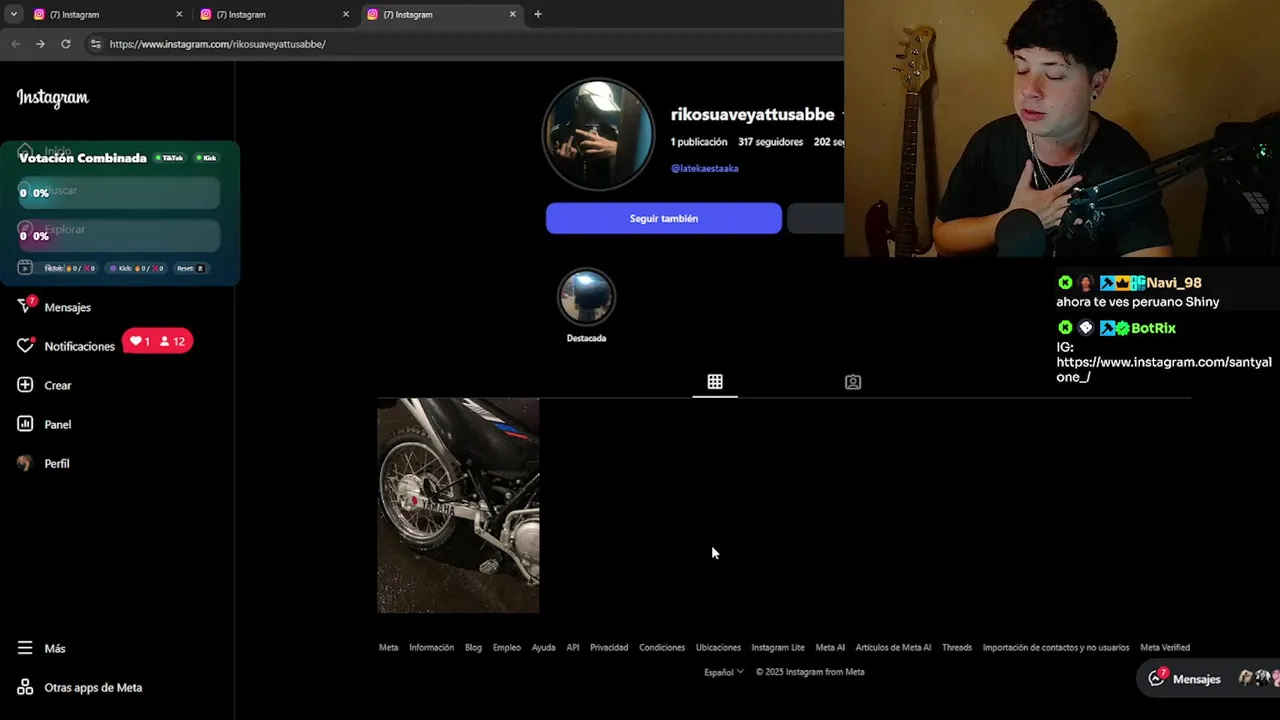Open Importación de contactos y no usuarios
The image size is (1280, 720).
1056,648
